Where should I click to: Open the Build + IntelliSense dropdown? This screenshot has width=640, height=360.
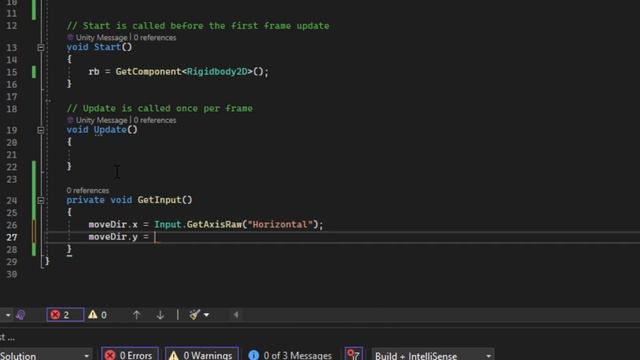point(433,355)
